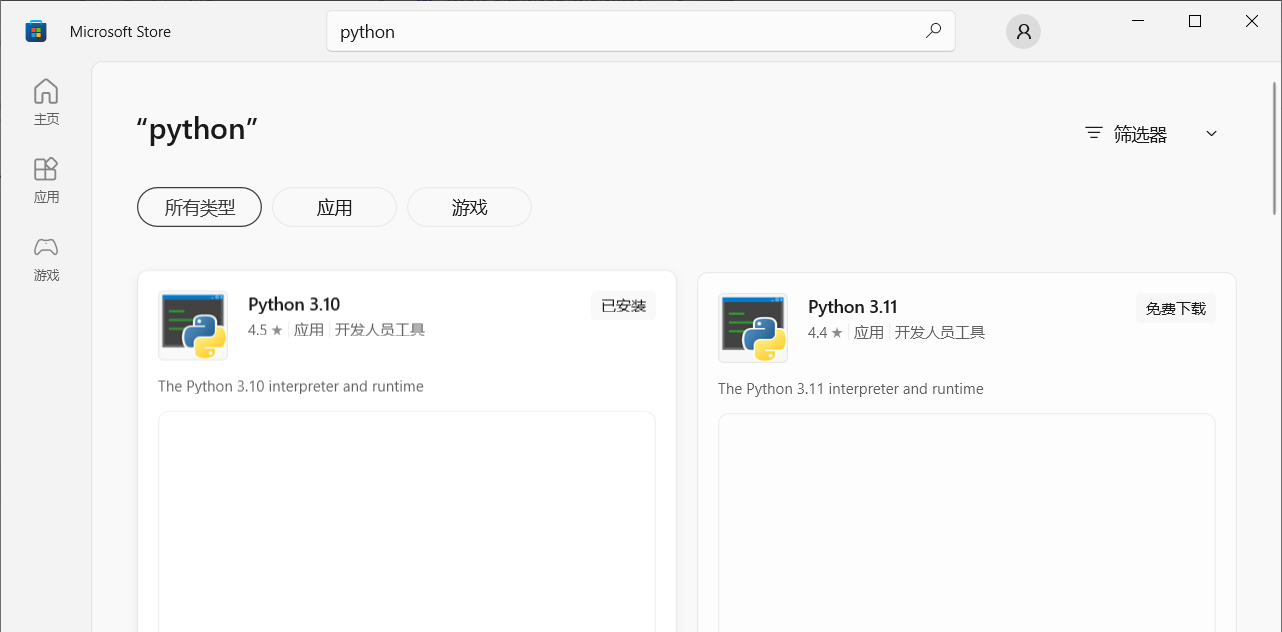Viewport: 1282px width, 632px height.
Task: Click the Python 3.10 app icon
Action: pos(193,325)
